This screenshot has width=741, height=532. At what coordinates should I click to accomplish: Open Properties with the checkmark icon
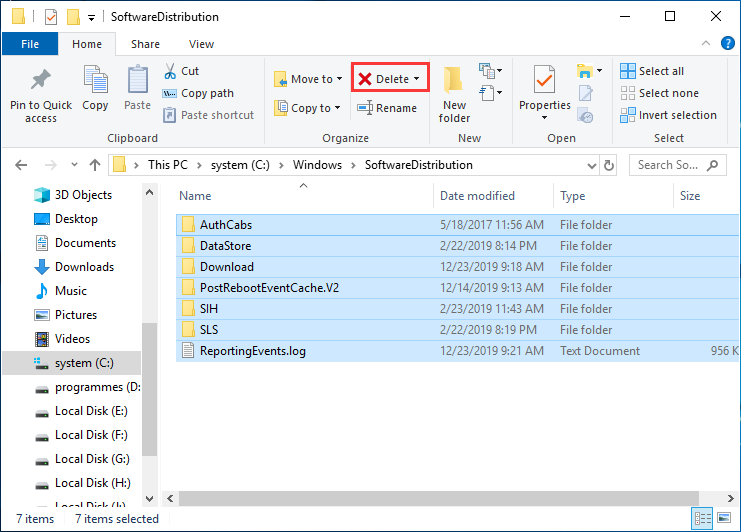pyautogui.click(x=544, y=79)
